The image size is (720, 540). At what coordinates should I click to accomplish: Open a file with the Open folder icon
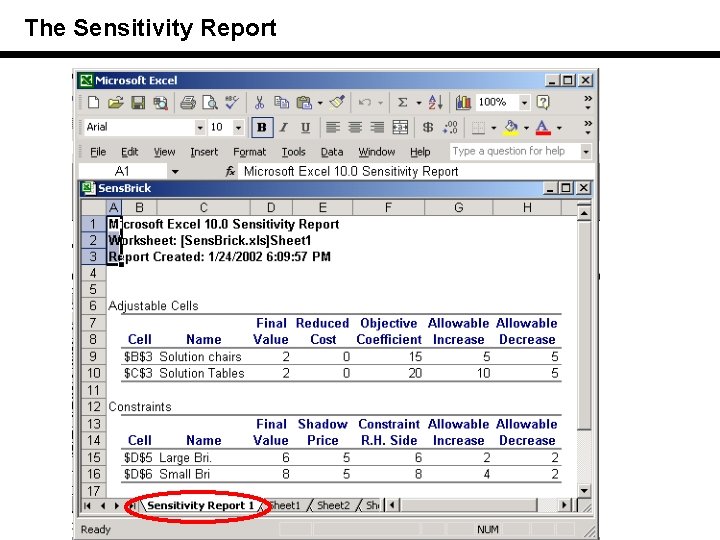coord(116,102)
